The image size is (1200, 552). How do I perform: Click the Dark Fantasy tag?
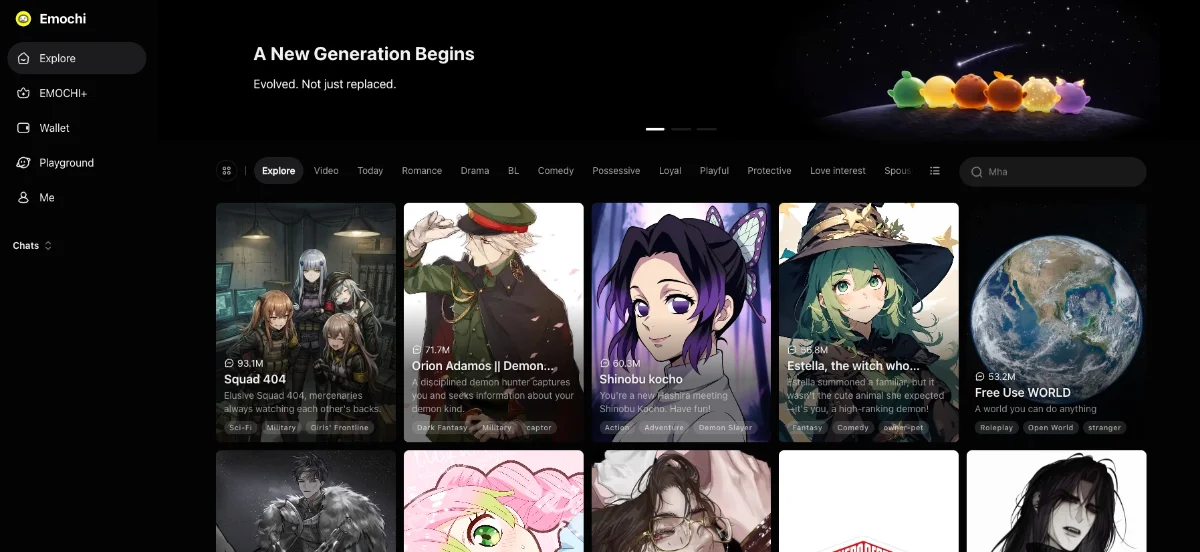point(441,427)
